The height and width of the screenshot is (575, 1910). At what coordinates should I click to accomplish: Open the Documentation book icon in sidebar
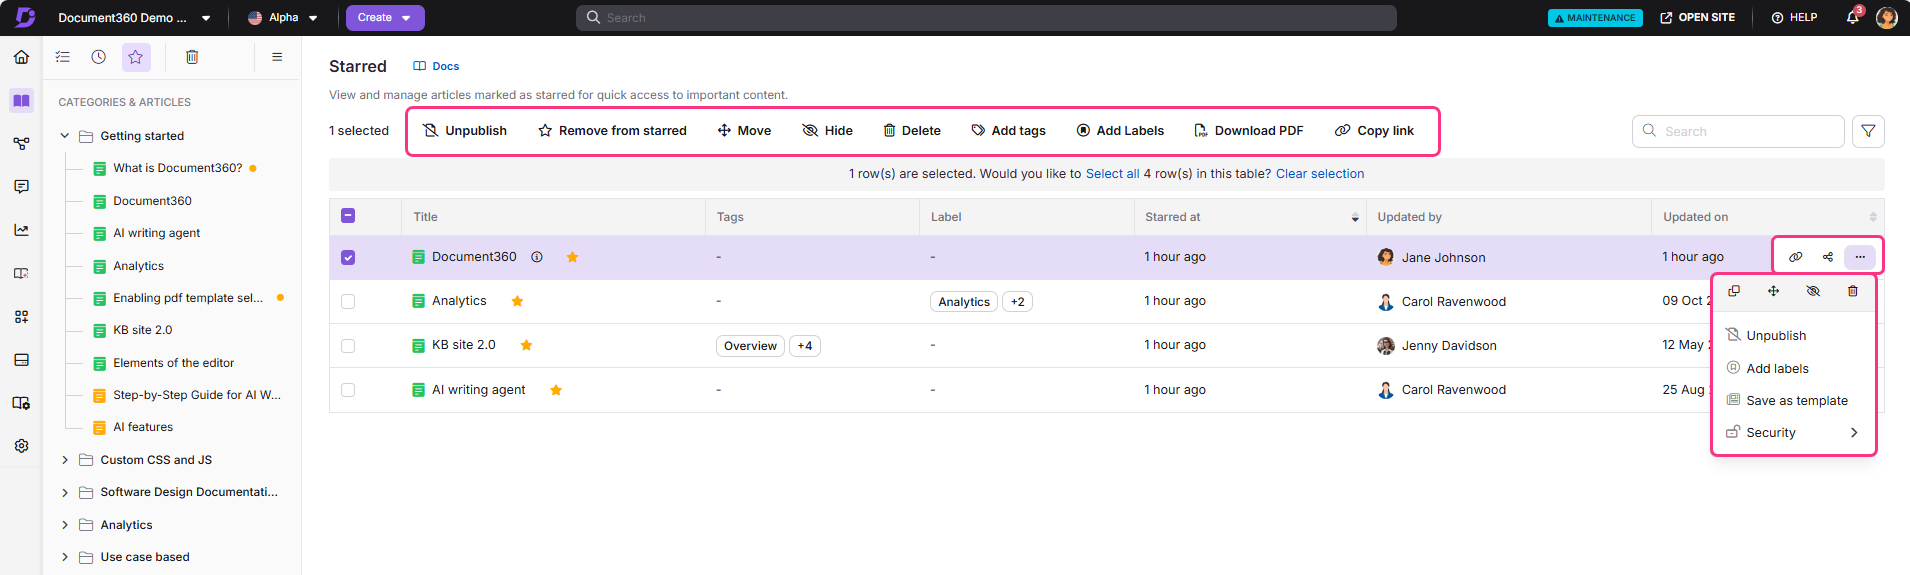click(x=21, y=101)
